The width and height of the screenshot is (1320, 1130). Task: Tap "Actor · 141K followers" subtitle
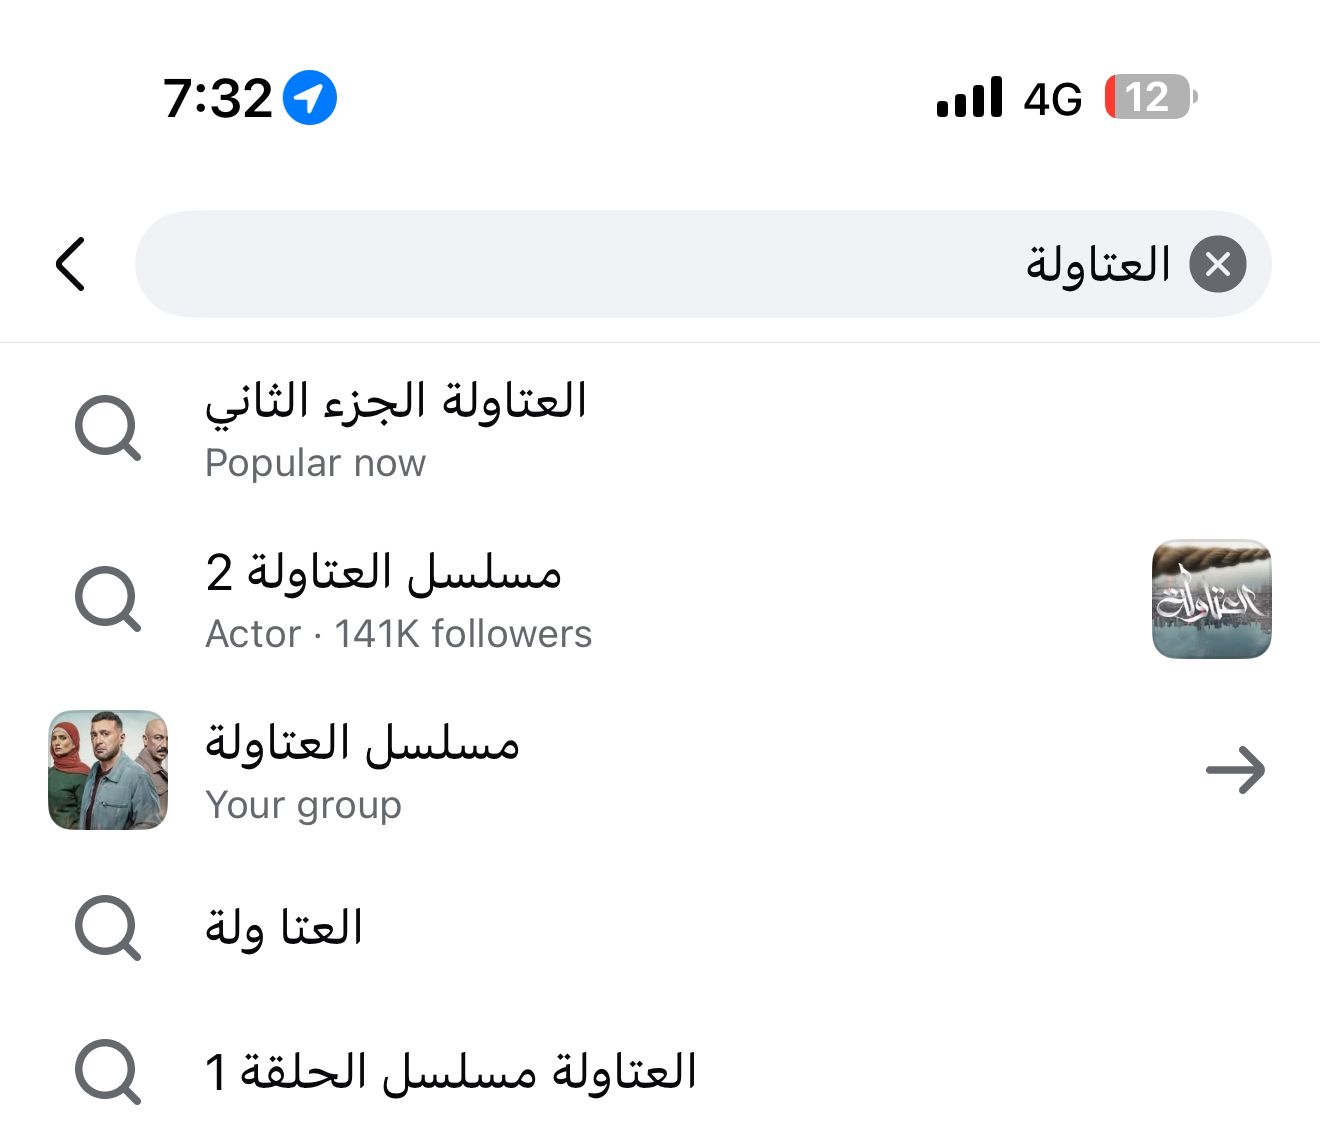click(398, 634)
